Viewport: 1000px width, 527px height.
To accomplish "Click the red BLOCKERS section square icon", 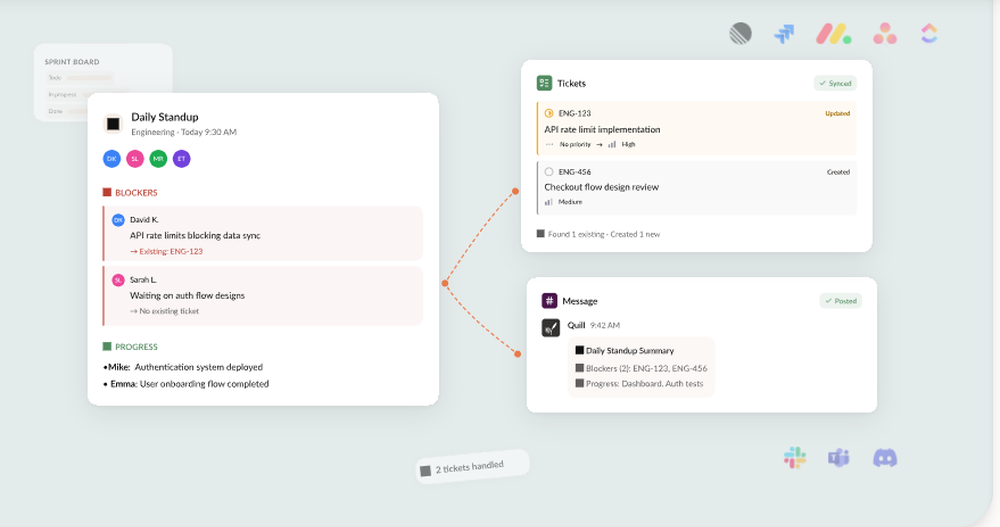I will point(107,192).
